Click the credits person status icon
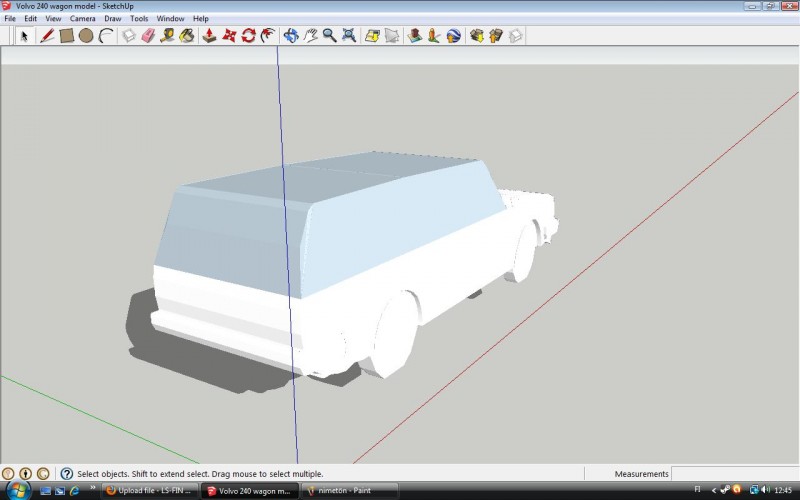The width and height of the screenshot is (800, 500). (x=26, y=473)
